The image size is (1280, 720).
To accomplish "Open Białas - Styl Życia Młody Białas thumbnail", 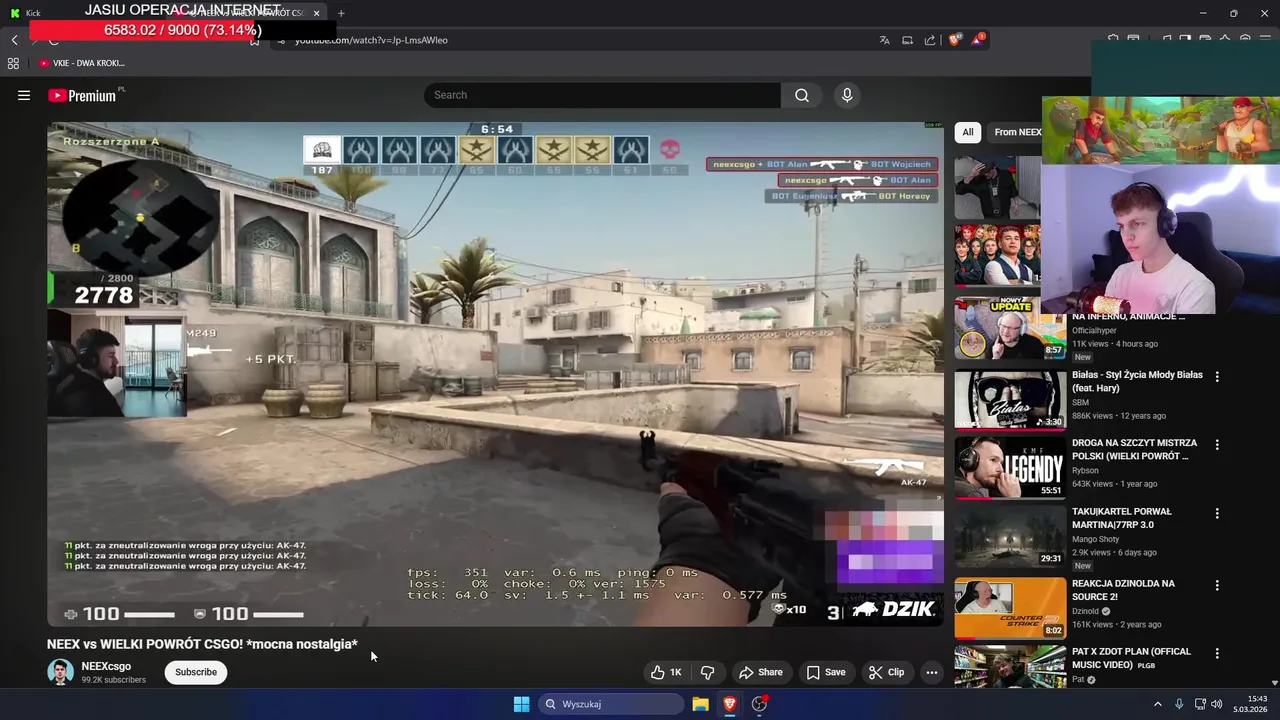I will [x=1010, y=400].
